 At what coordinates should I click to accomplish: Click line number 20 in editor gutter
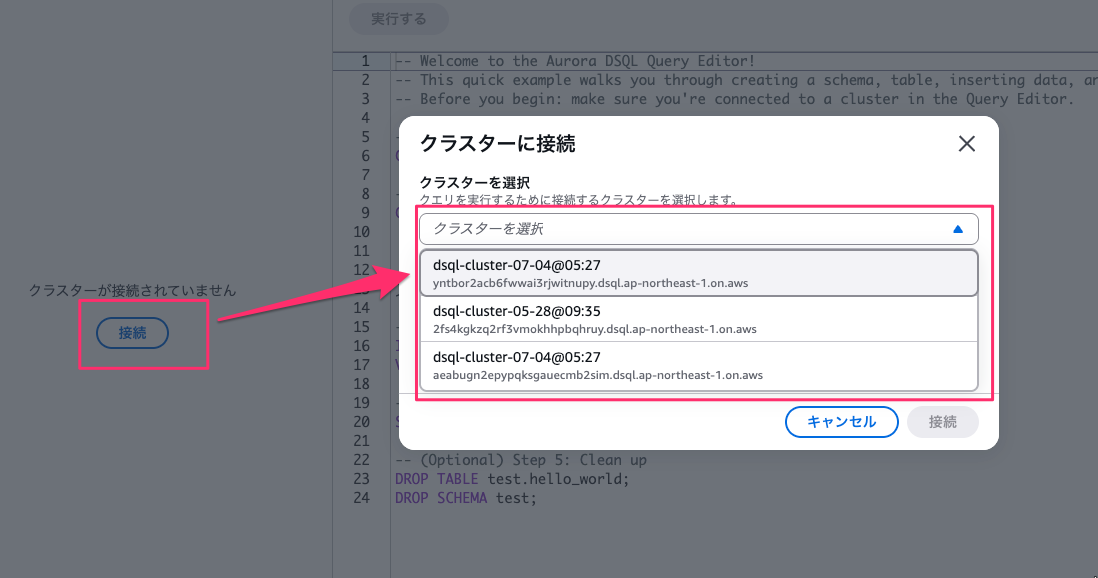click(361, 422)
